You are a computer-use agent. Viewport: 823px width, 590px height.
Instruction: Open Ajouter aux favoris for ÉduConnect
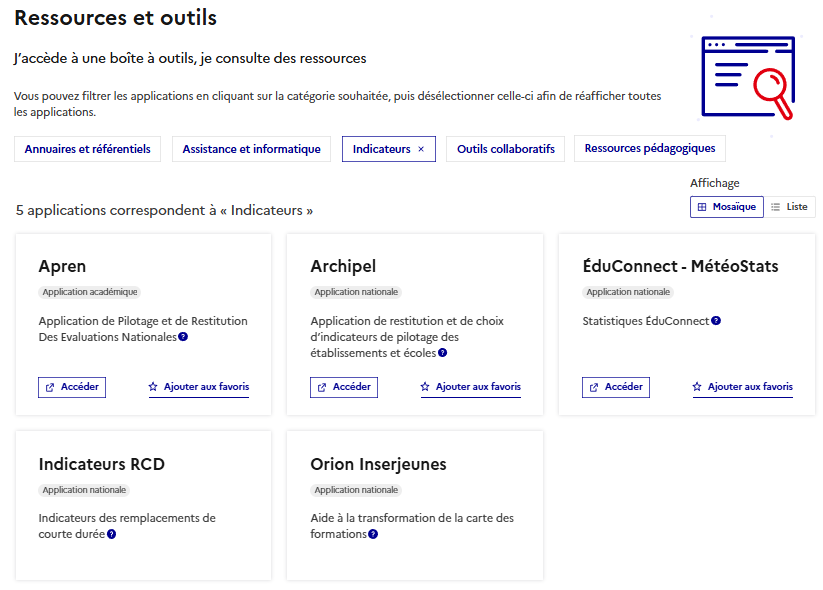click(742, 387)
